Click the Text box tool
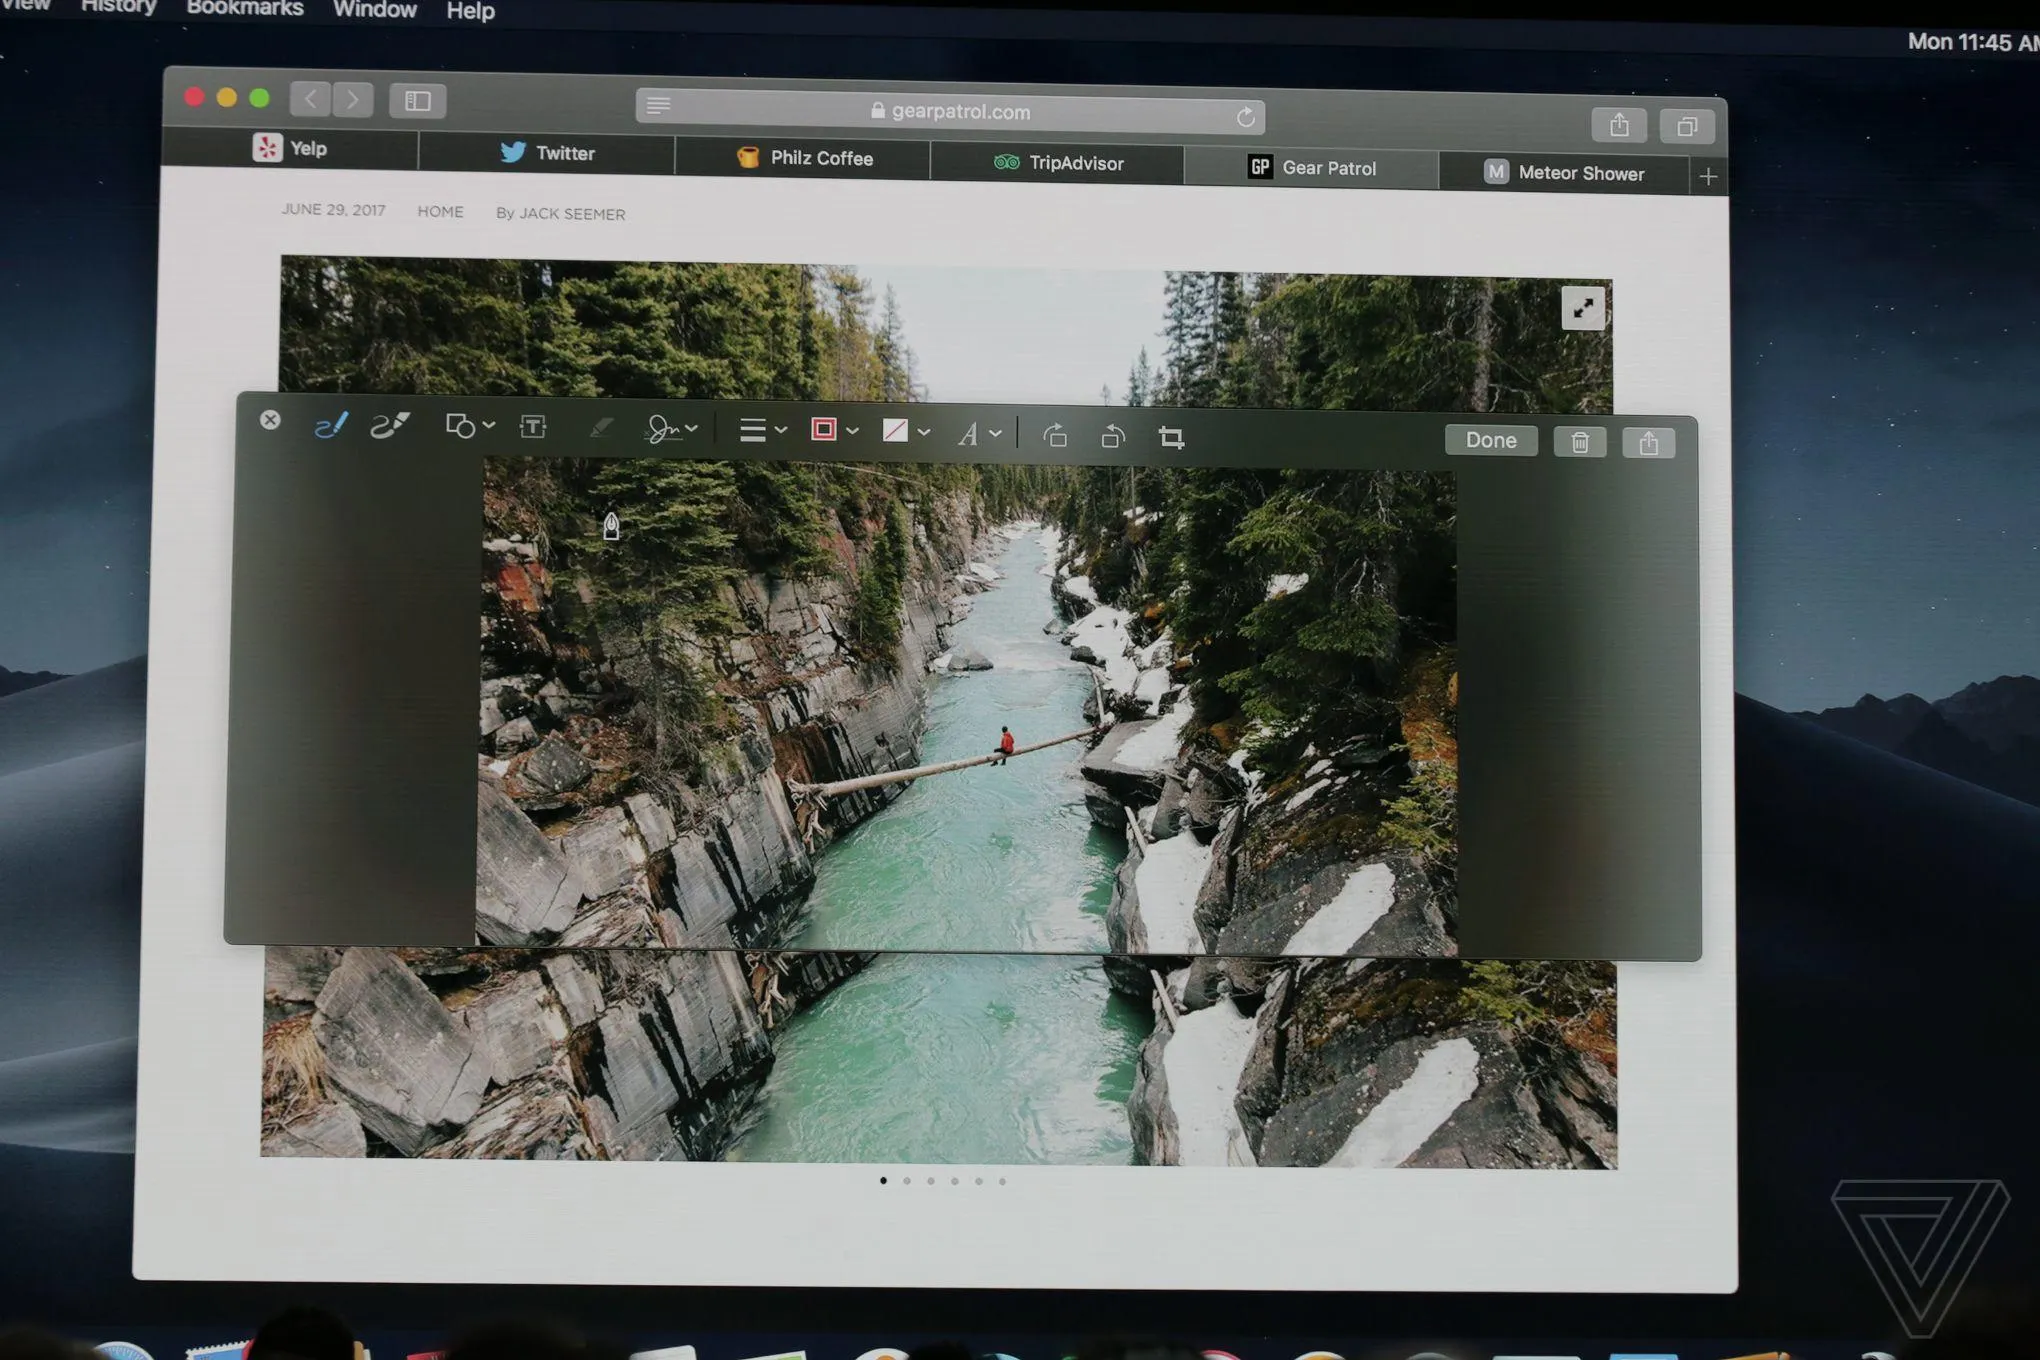This screenshot has height=1360, width=2040. coord(533,427)
